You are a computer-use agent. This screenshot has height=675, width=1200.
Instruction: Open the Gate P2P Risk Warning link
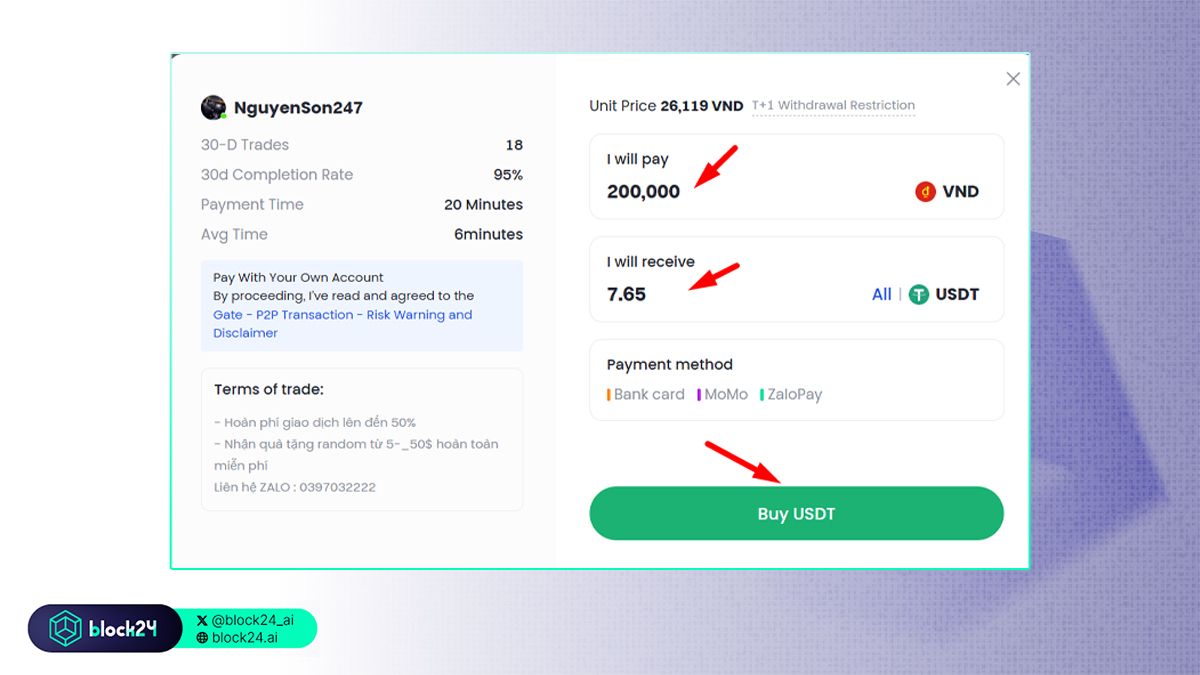[x=342, y=324]
